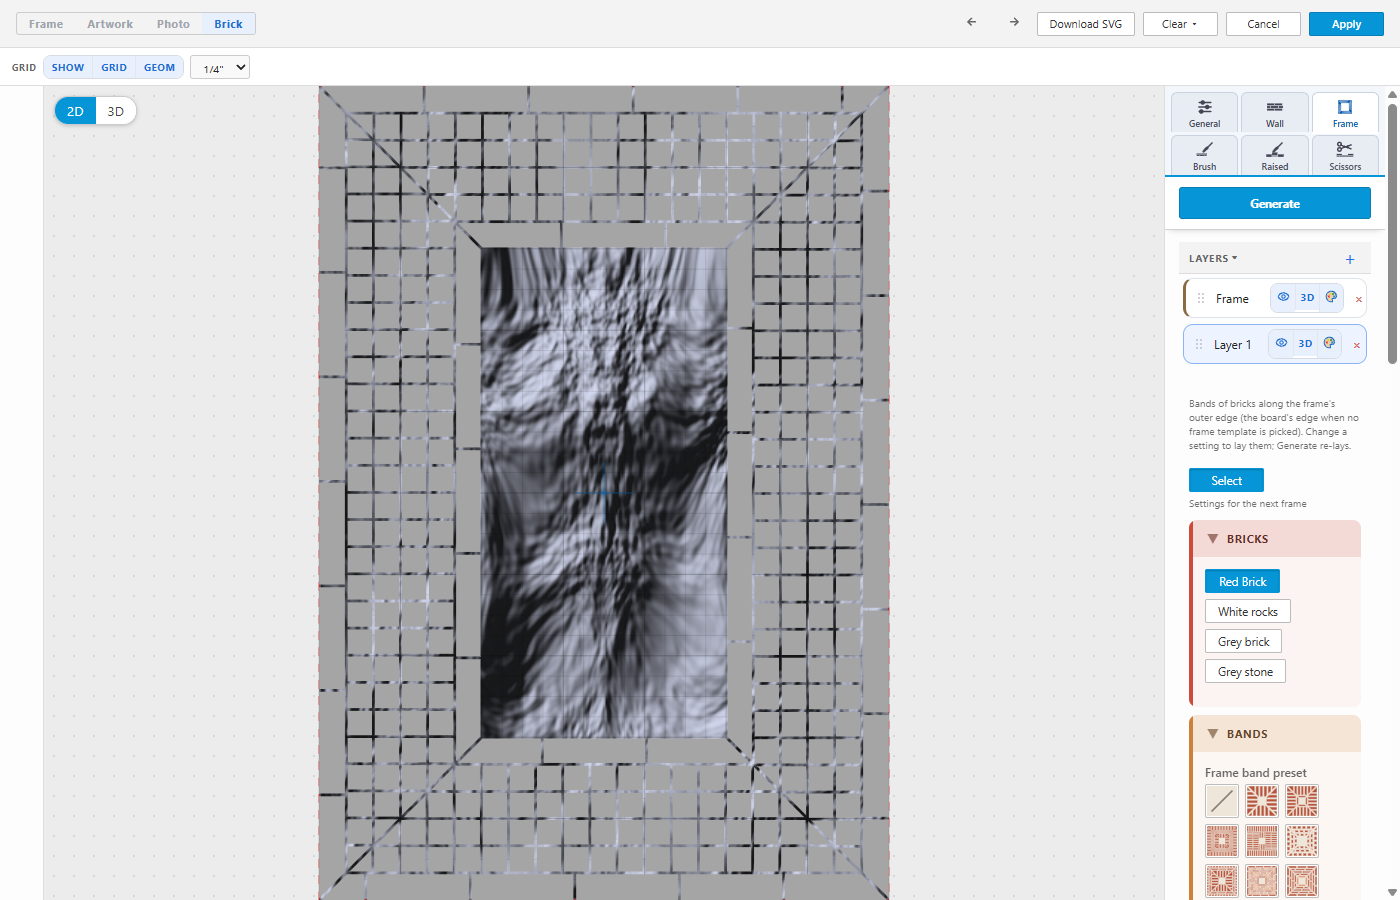Collapse the LAYERS section
This screenshot has width=1400, height=900.
tap(1213, 259)
